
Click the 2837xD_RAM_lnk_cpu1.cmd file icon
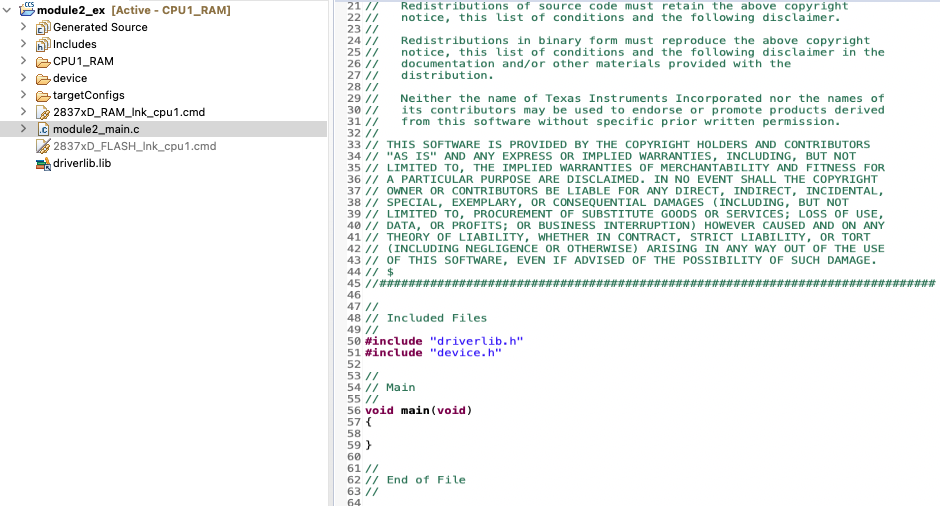43,112
